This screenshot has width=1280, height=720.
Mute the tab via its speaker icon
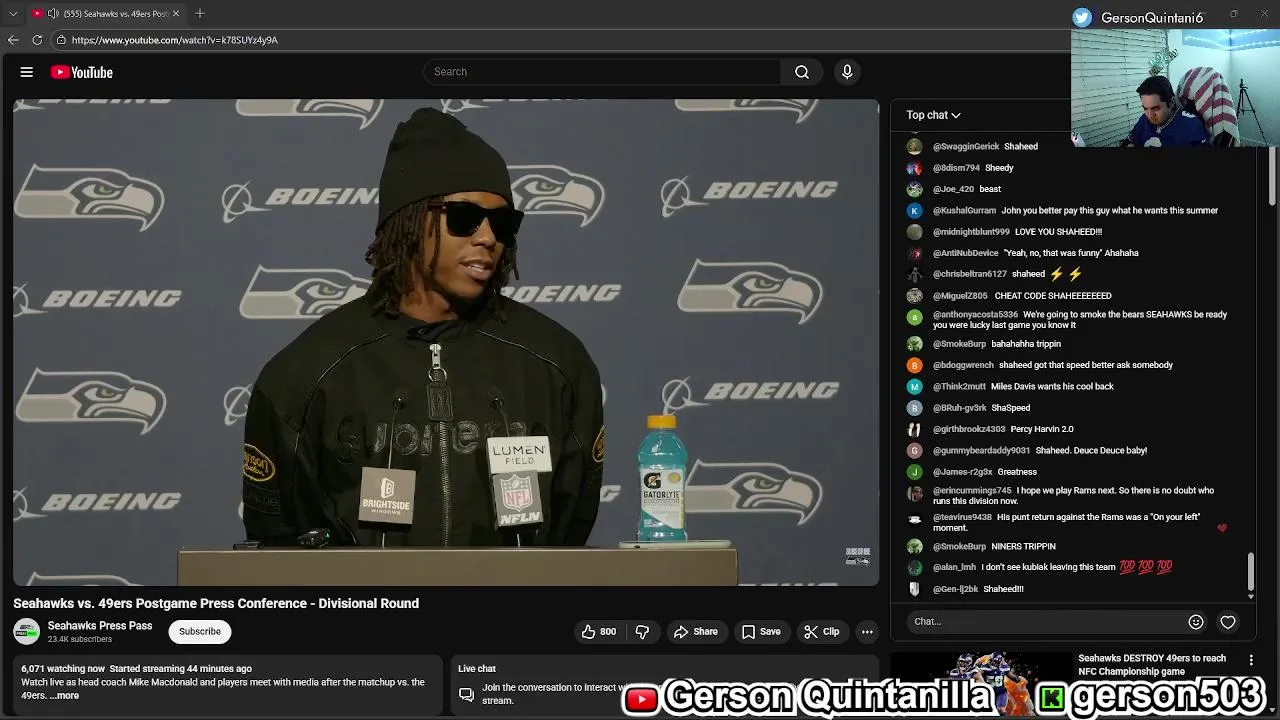tap(53, 13)
